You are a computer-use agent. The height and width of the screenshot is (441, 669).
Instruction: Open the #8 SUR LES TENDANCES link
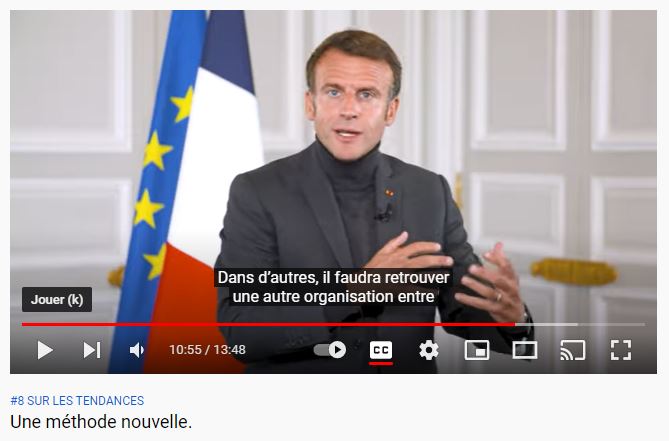point(77,401)
